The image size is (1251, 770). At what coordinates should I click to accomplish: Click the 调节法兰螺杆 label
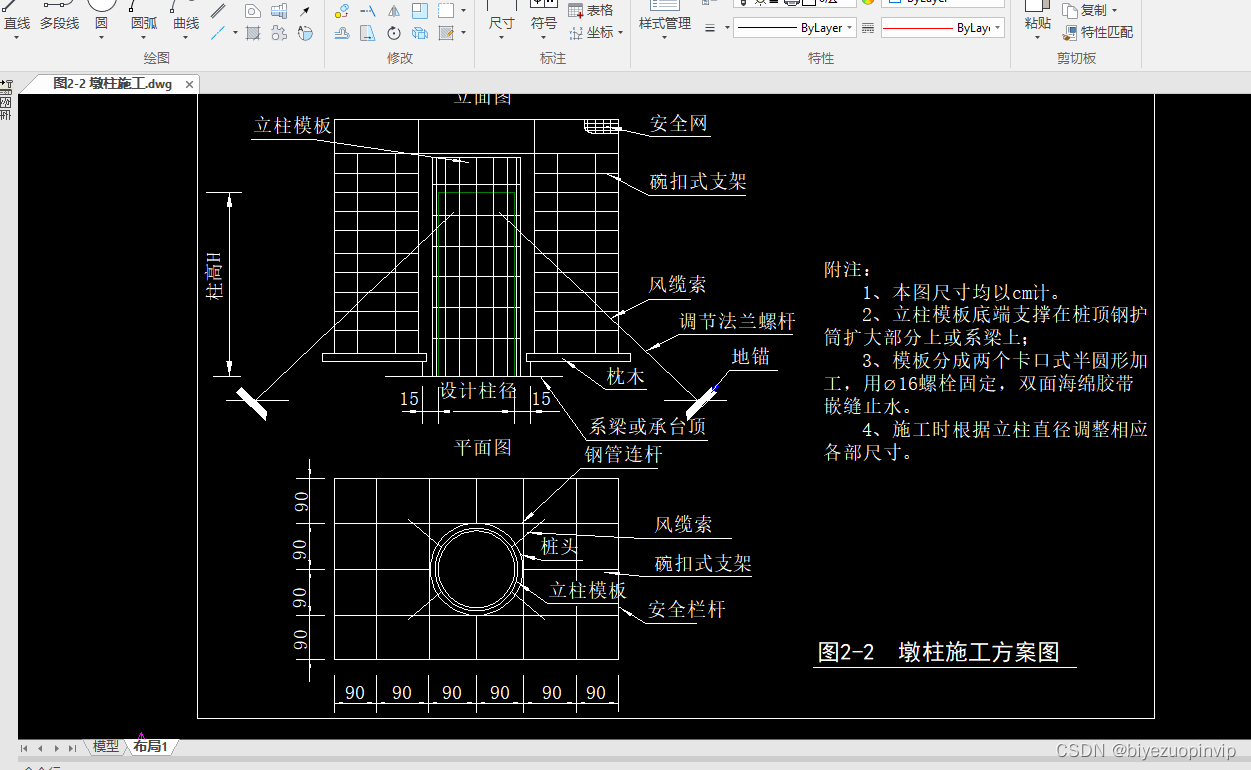(737, 321)
